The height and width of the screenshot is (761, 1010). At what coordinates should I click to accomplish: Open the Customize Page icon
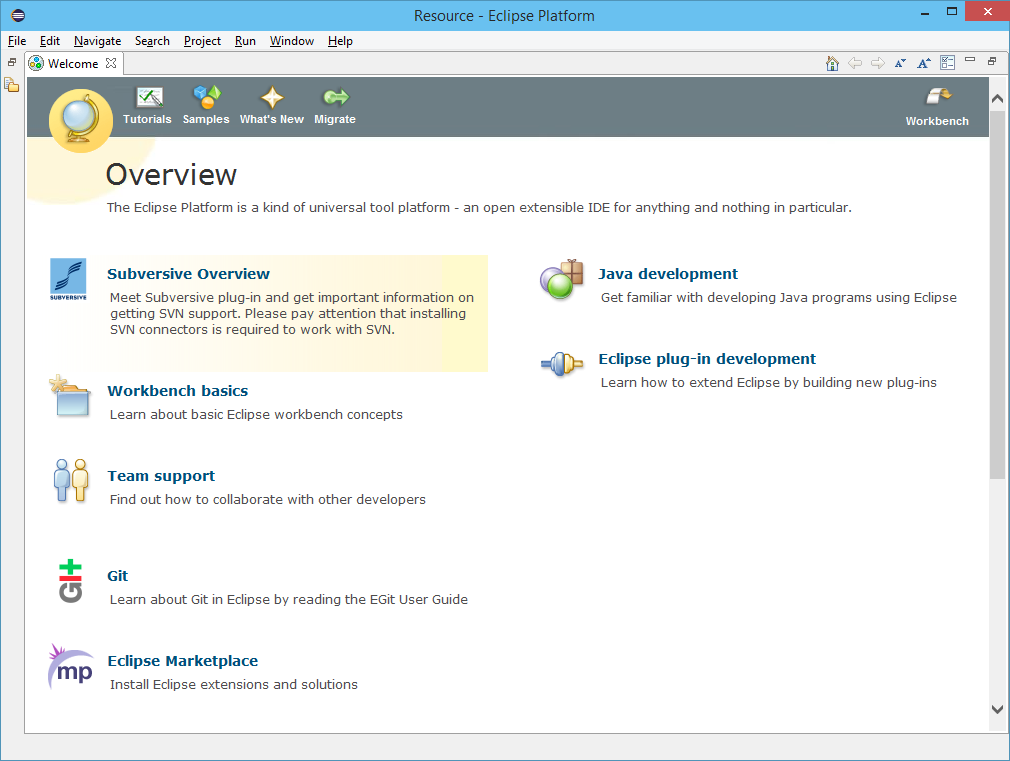click(948, 63)
